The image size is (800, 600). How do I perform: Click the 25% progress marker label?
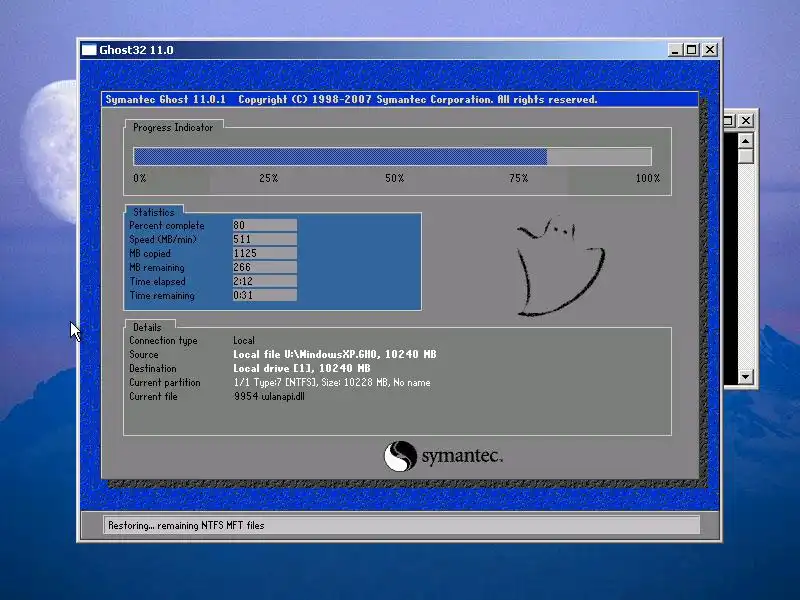point(268,178)
